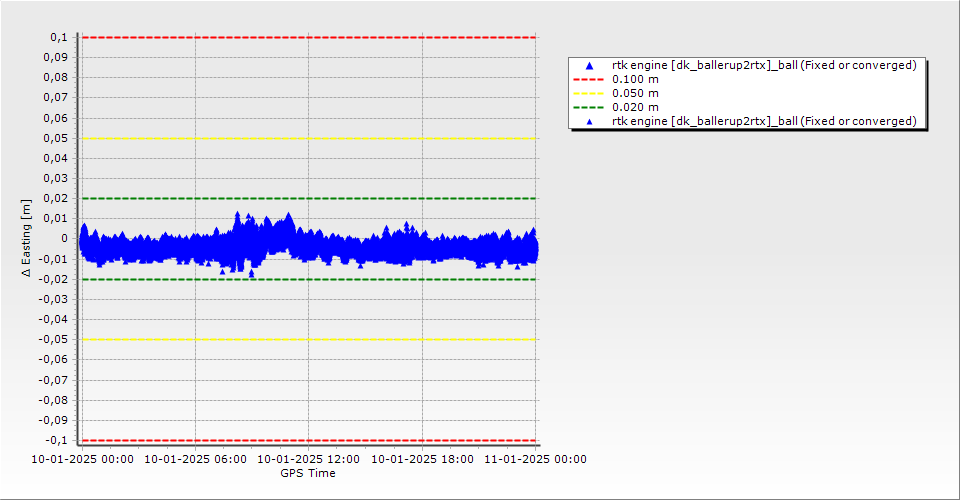960x500 pixels.
Task: Click the GPS Time axis title
Action: point(308,473)
